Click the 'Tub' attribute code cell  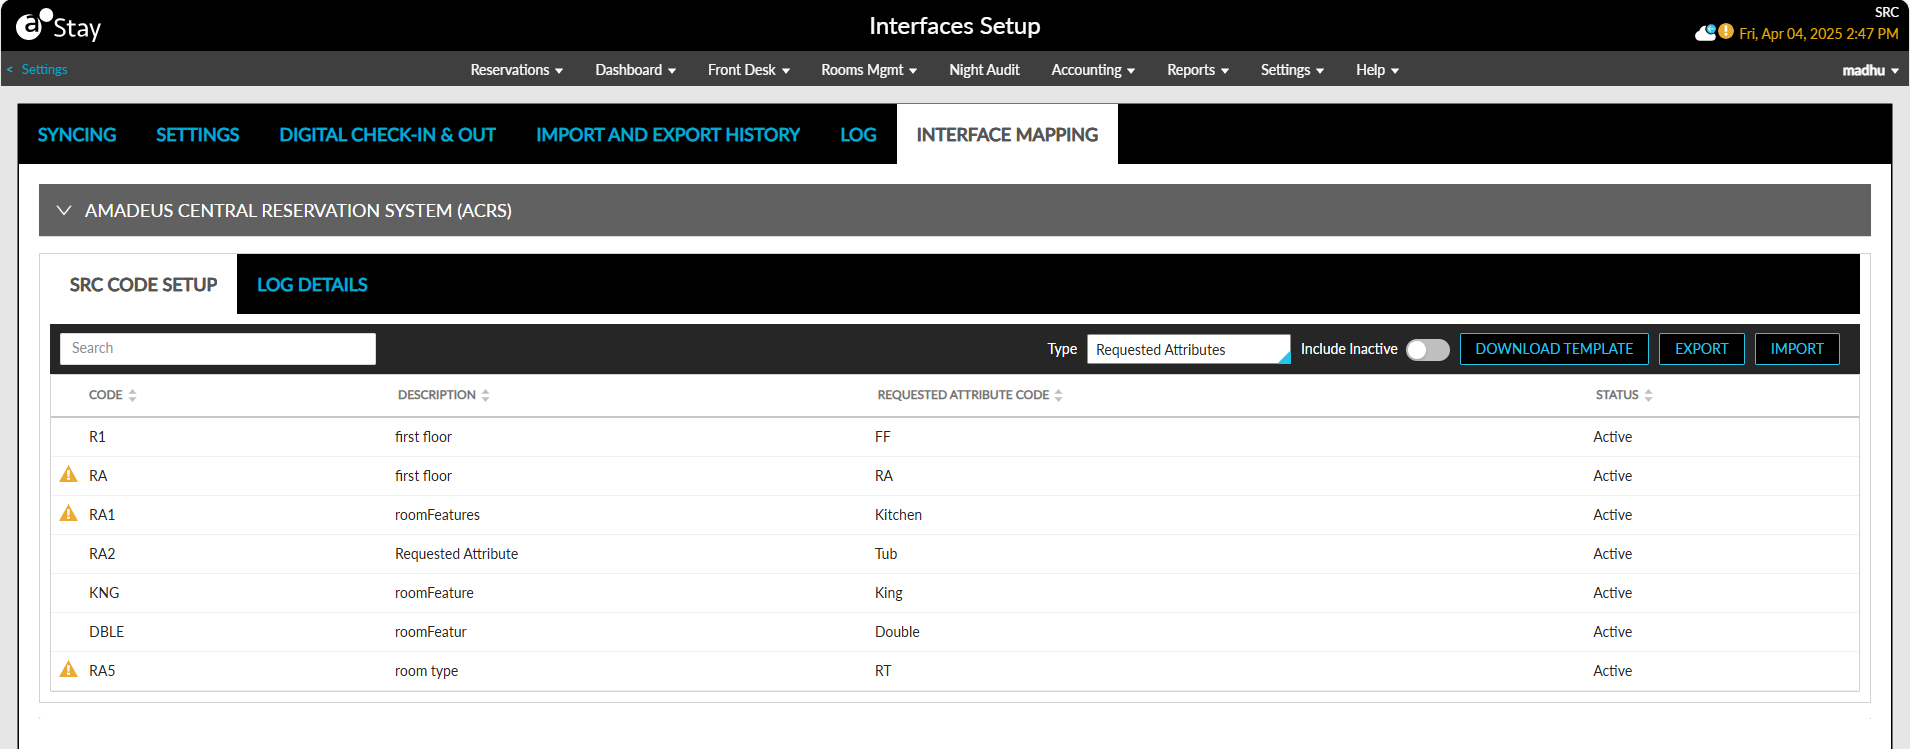tap(886, 553)
